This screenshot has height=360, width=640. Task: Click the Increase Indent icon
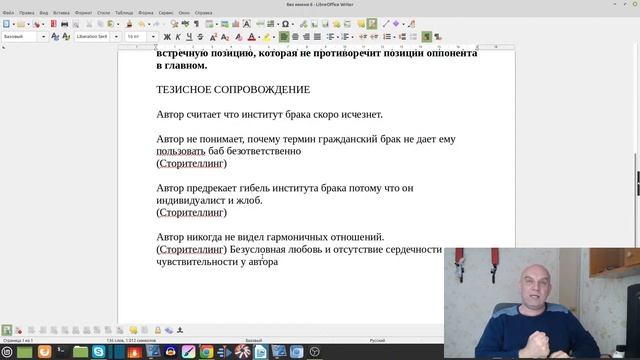362,37
